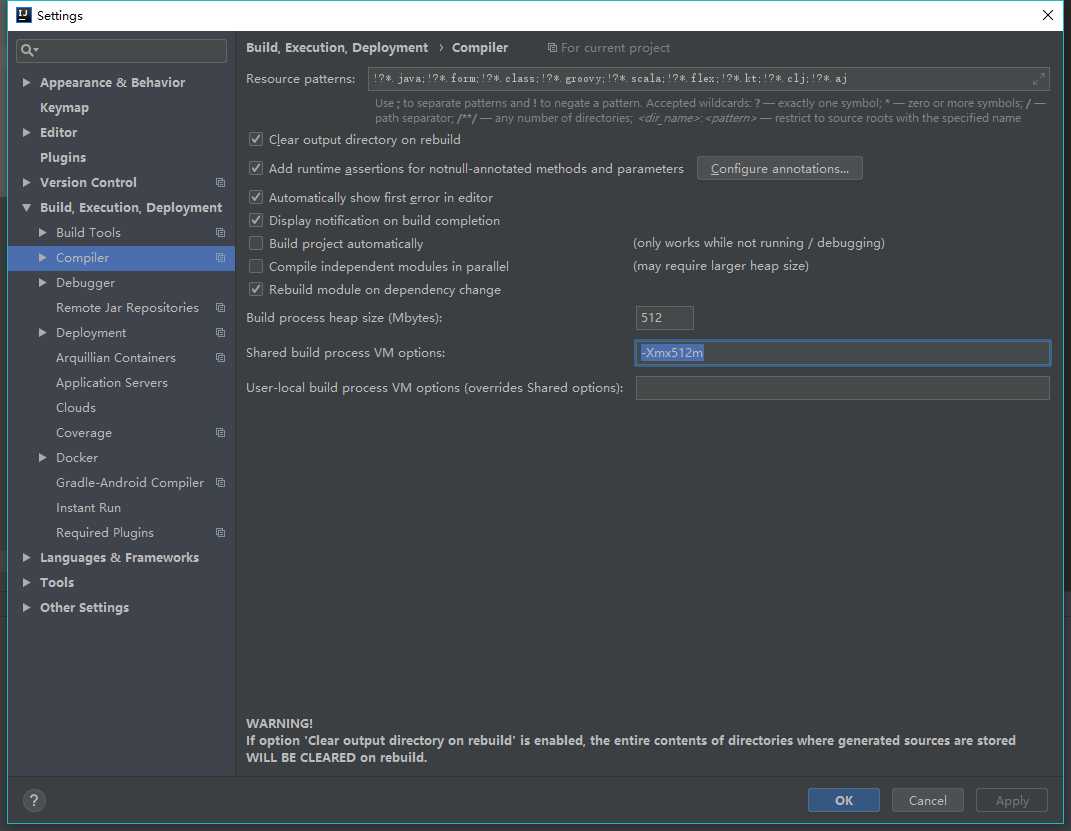Click the Apply button
Viewport: 1071px width, 831px height.
coord(1012,800)
